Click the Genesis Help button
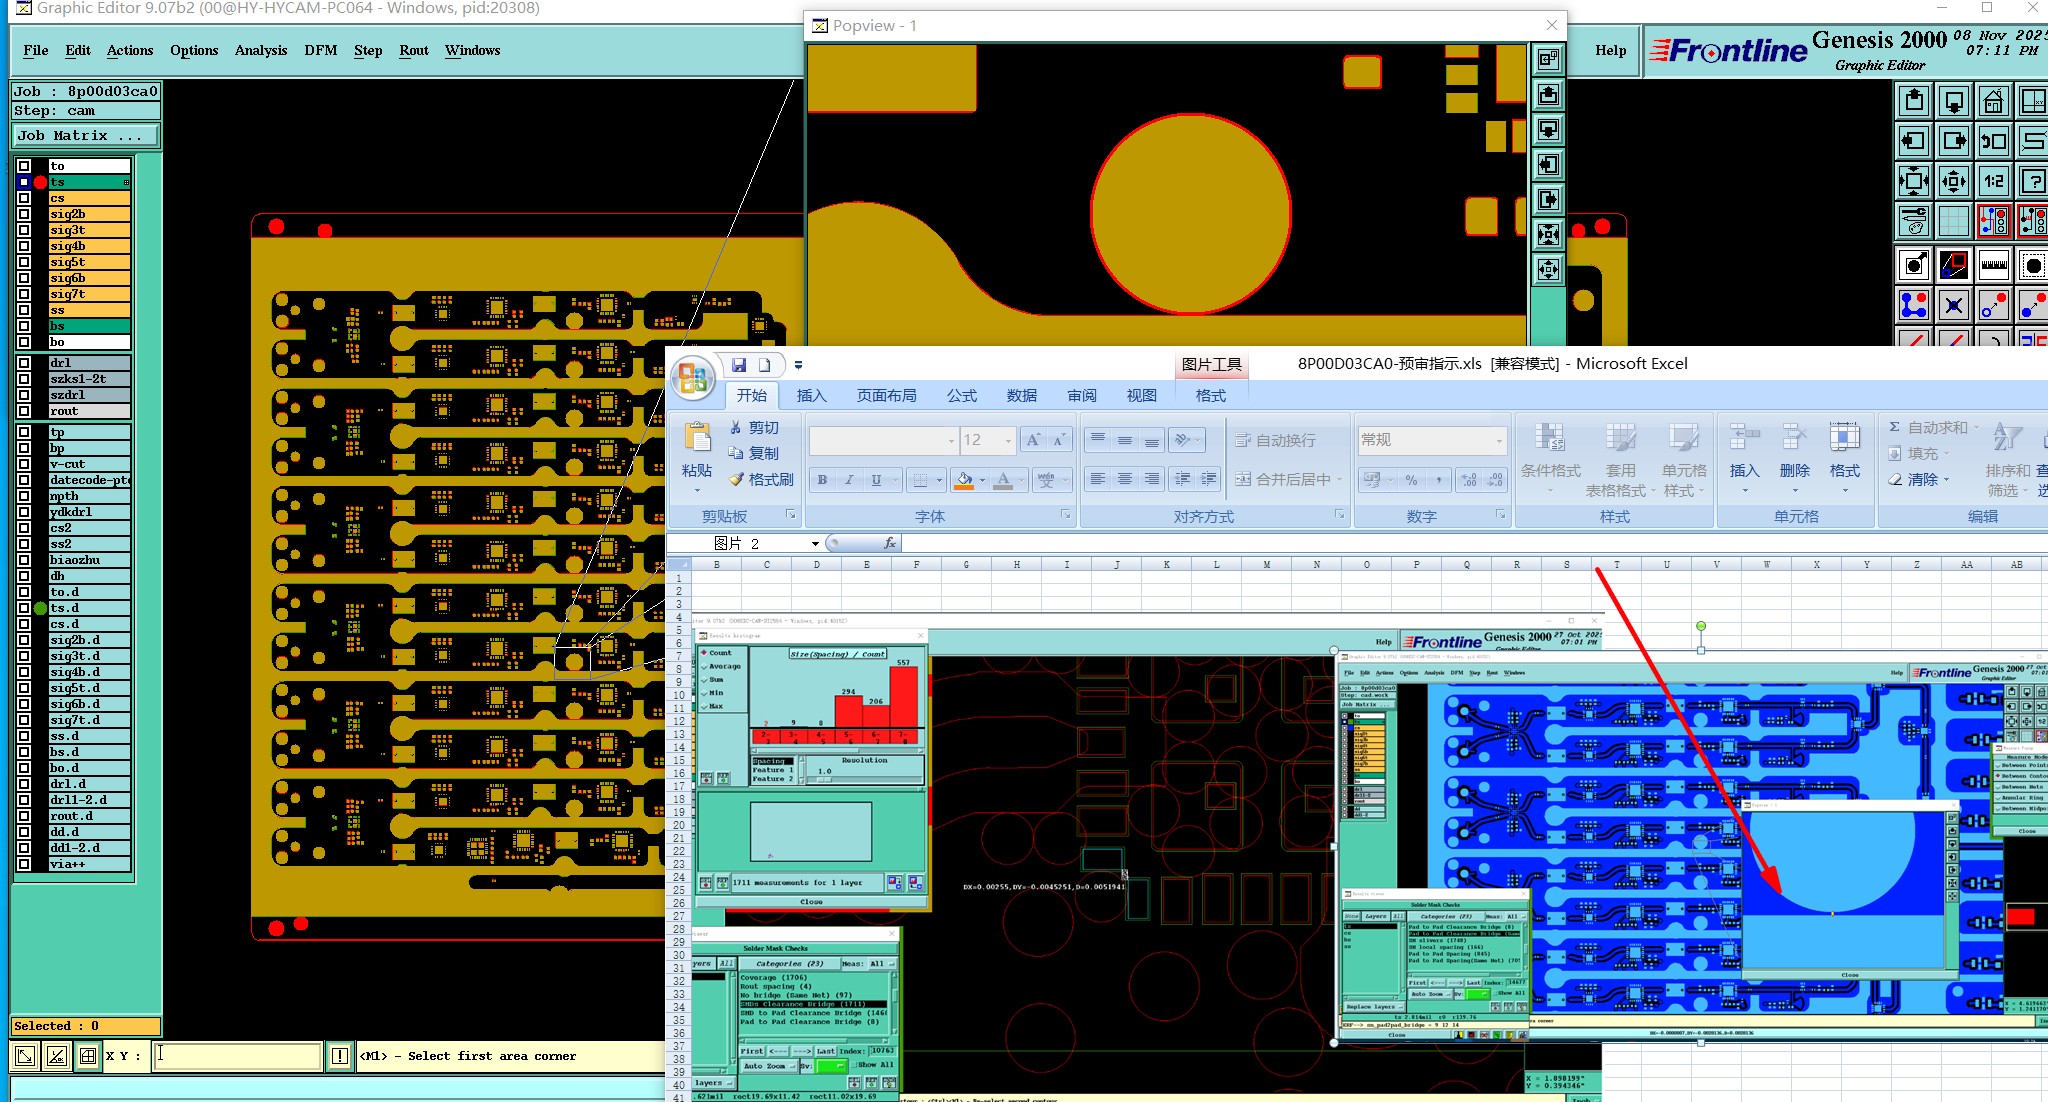Viewport: 2048px width, 1102px height. click(1610, 50)
